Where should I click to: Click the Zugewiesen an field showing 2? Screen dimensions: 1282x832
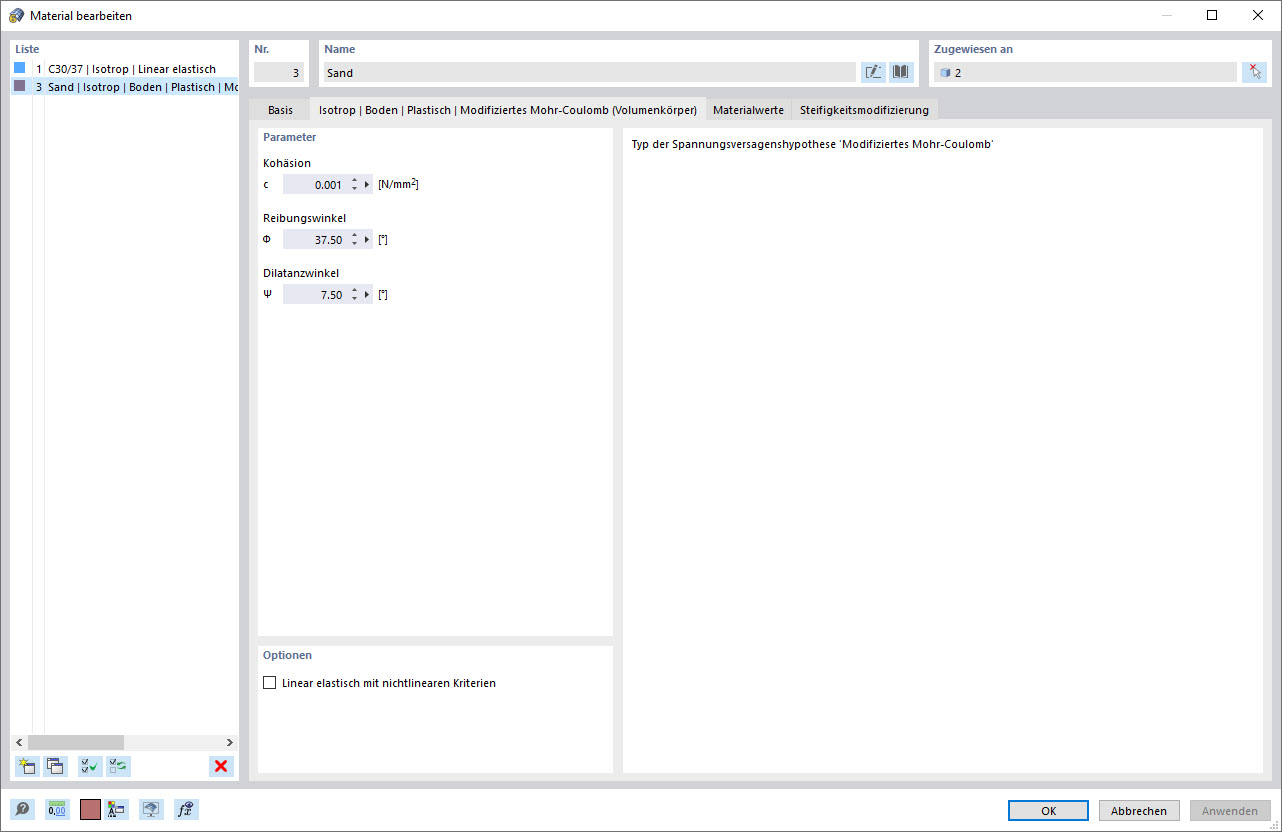1085,72
